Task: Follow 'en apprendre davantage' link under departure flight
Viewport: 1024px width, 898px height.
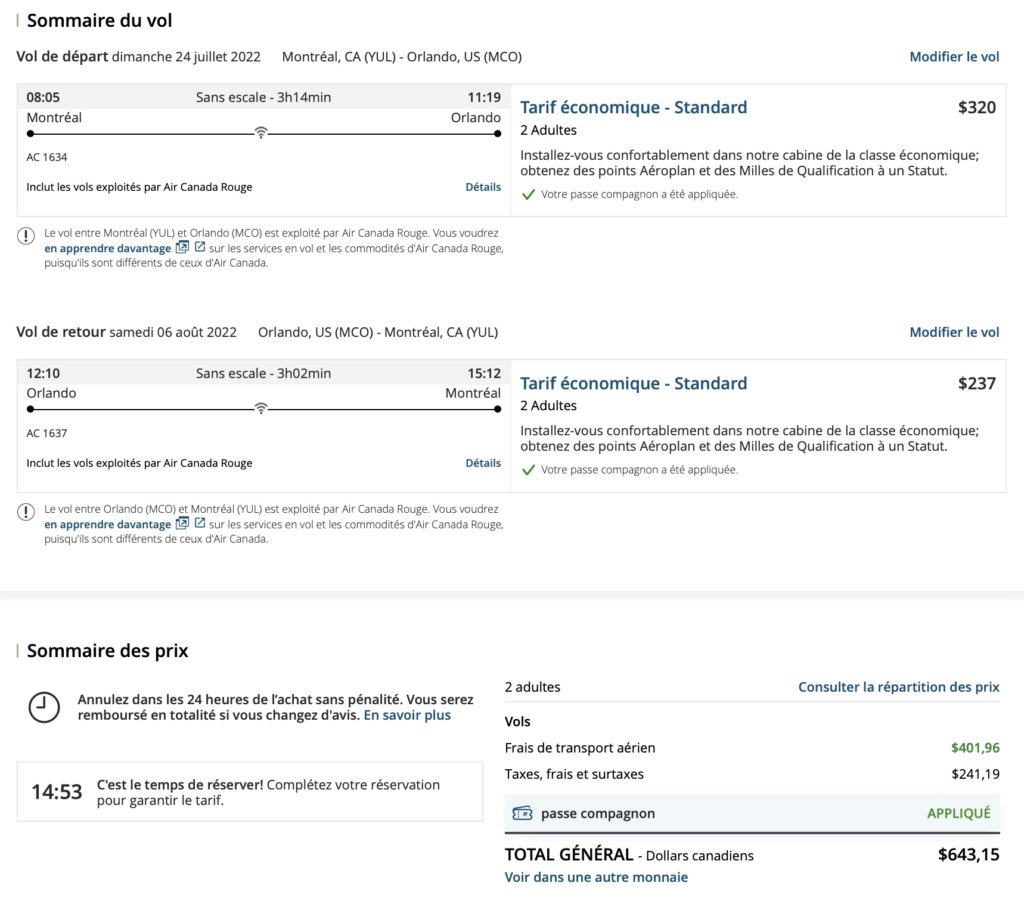Action: (108, 248)
